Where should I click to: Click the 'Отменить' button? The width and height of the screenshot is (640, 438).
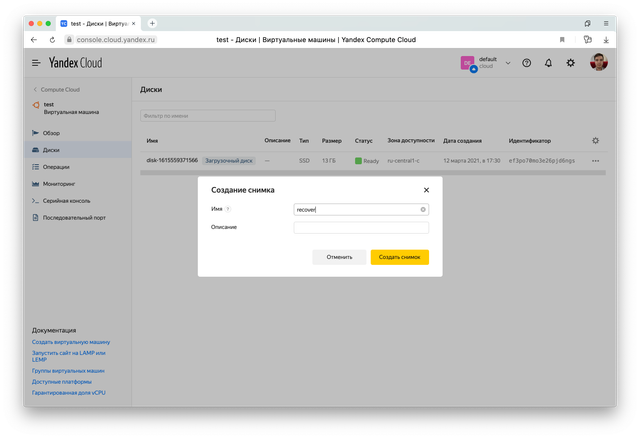[x=339, y=257]
